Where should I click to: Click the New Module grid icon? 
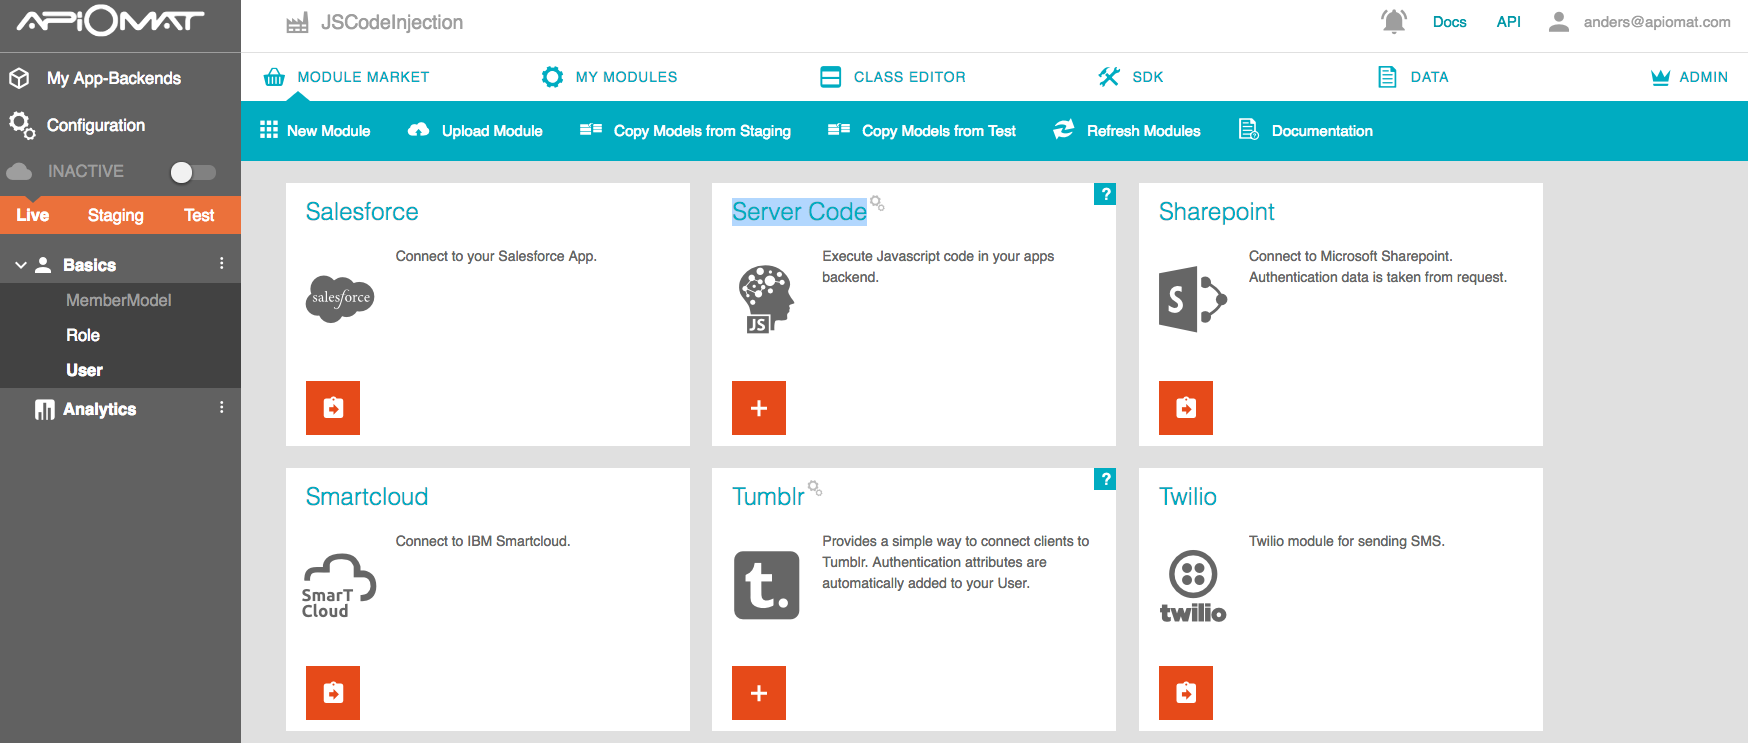(x=269, y=130)
